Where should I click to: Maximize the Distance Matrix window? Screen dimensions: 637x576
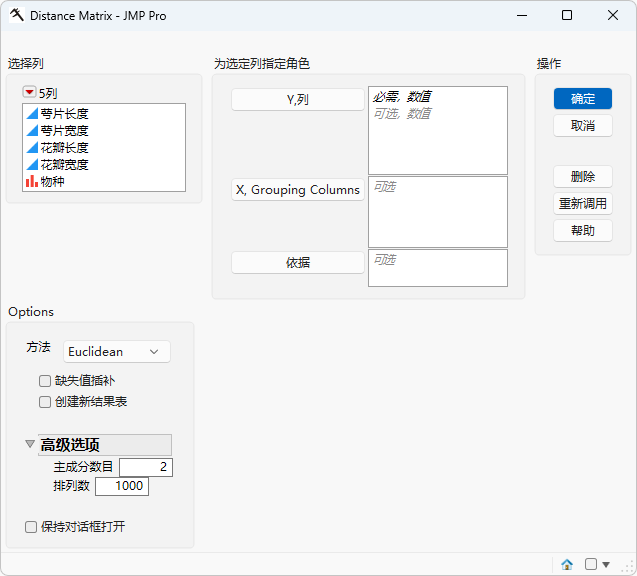tap(567, 15)
